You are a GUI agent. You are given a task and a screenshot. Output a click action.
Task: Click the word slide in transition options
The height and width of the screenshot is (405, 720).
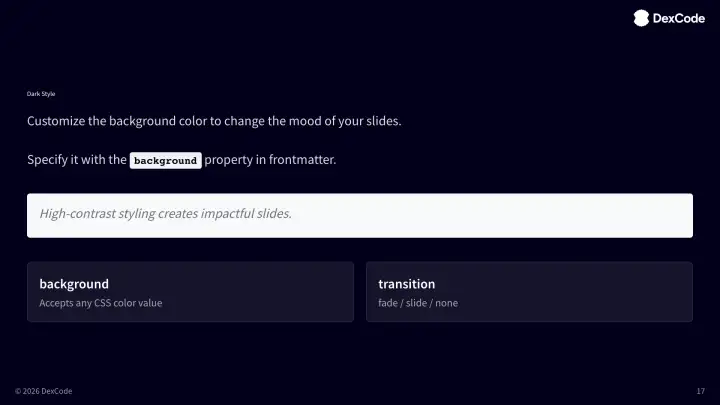pos(416,303)
